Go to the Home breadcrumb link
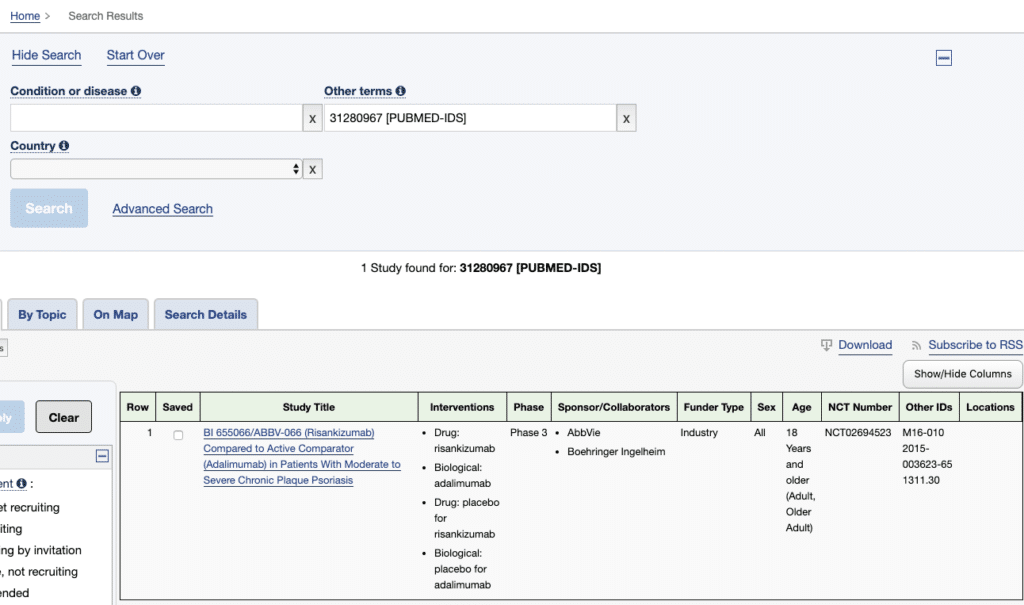This screenshot has height=605, width=1024. [25, 16]
